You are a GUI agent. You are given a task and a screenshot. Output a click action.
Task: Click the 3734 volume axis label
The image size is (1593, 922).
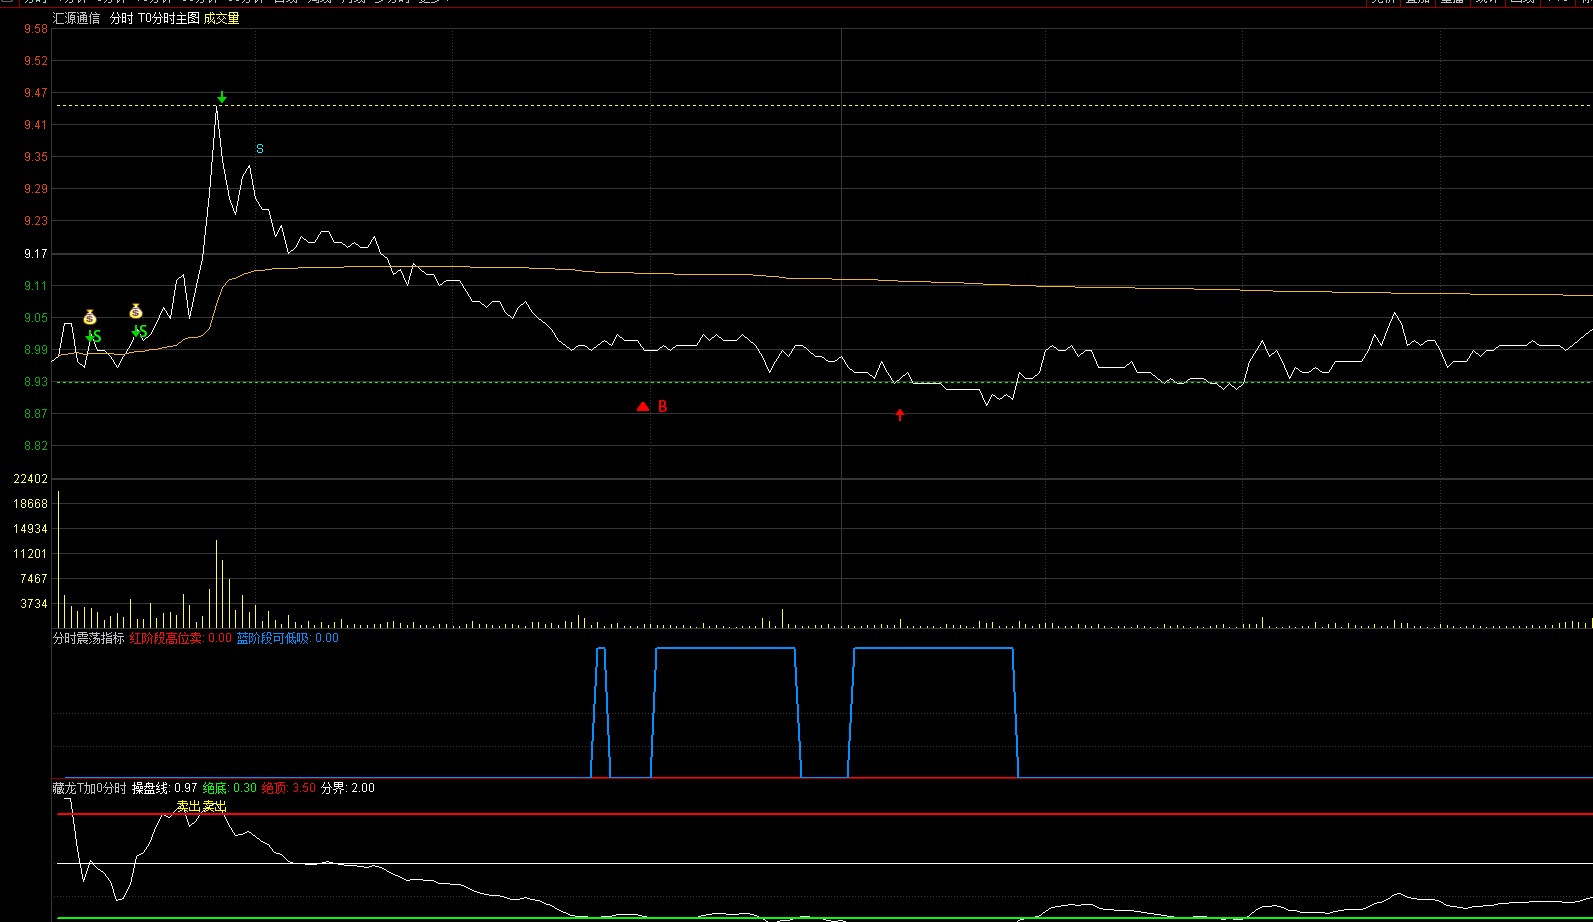click(34, 604)
